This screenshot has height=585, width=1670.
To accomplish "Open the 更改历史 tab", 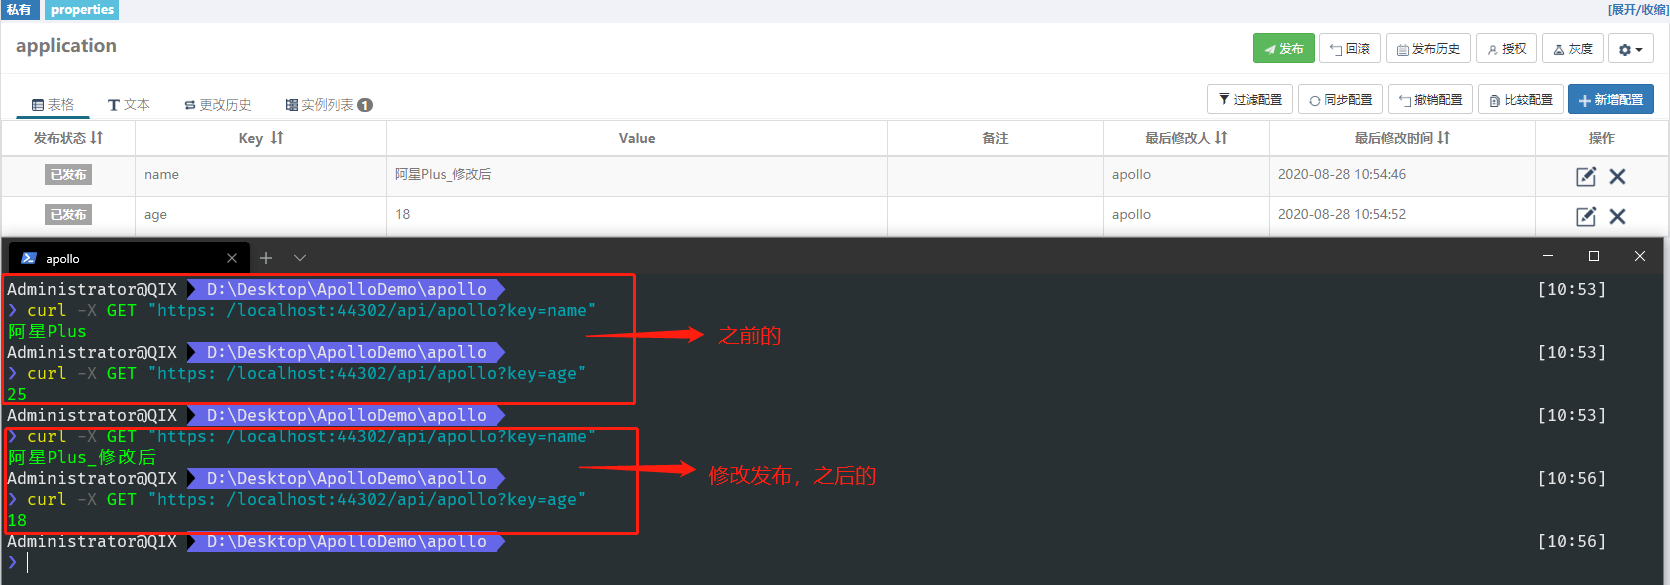I will 218,105.
